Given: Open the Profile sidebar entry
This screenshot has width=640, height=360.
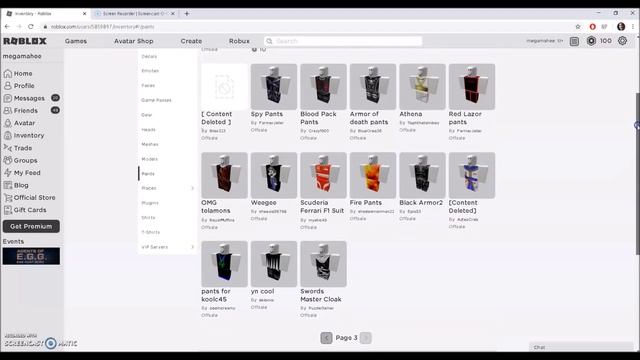Looking at the screenshot, I should point(19,86).
